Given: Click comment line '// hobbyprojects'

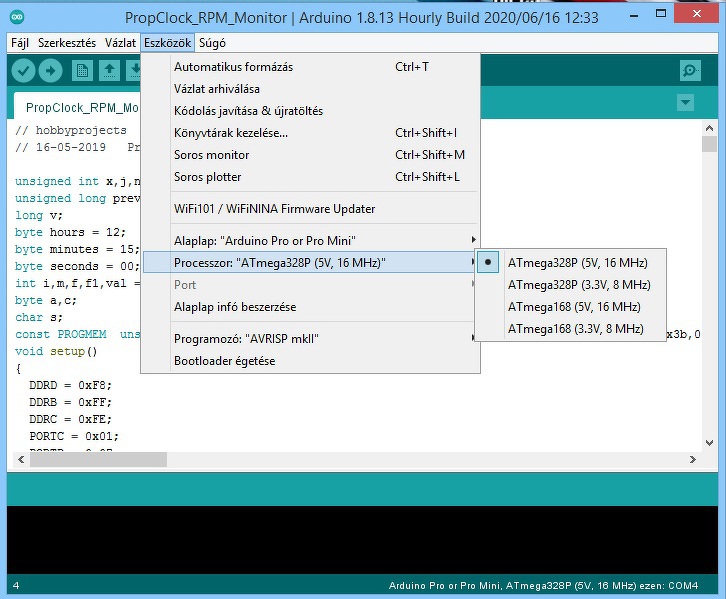Looking at the screenshot, I should (x=70, y=131).
